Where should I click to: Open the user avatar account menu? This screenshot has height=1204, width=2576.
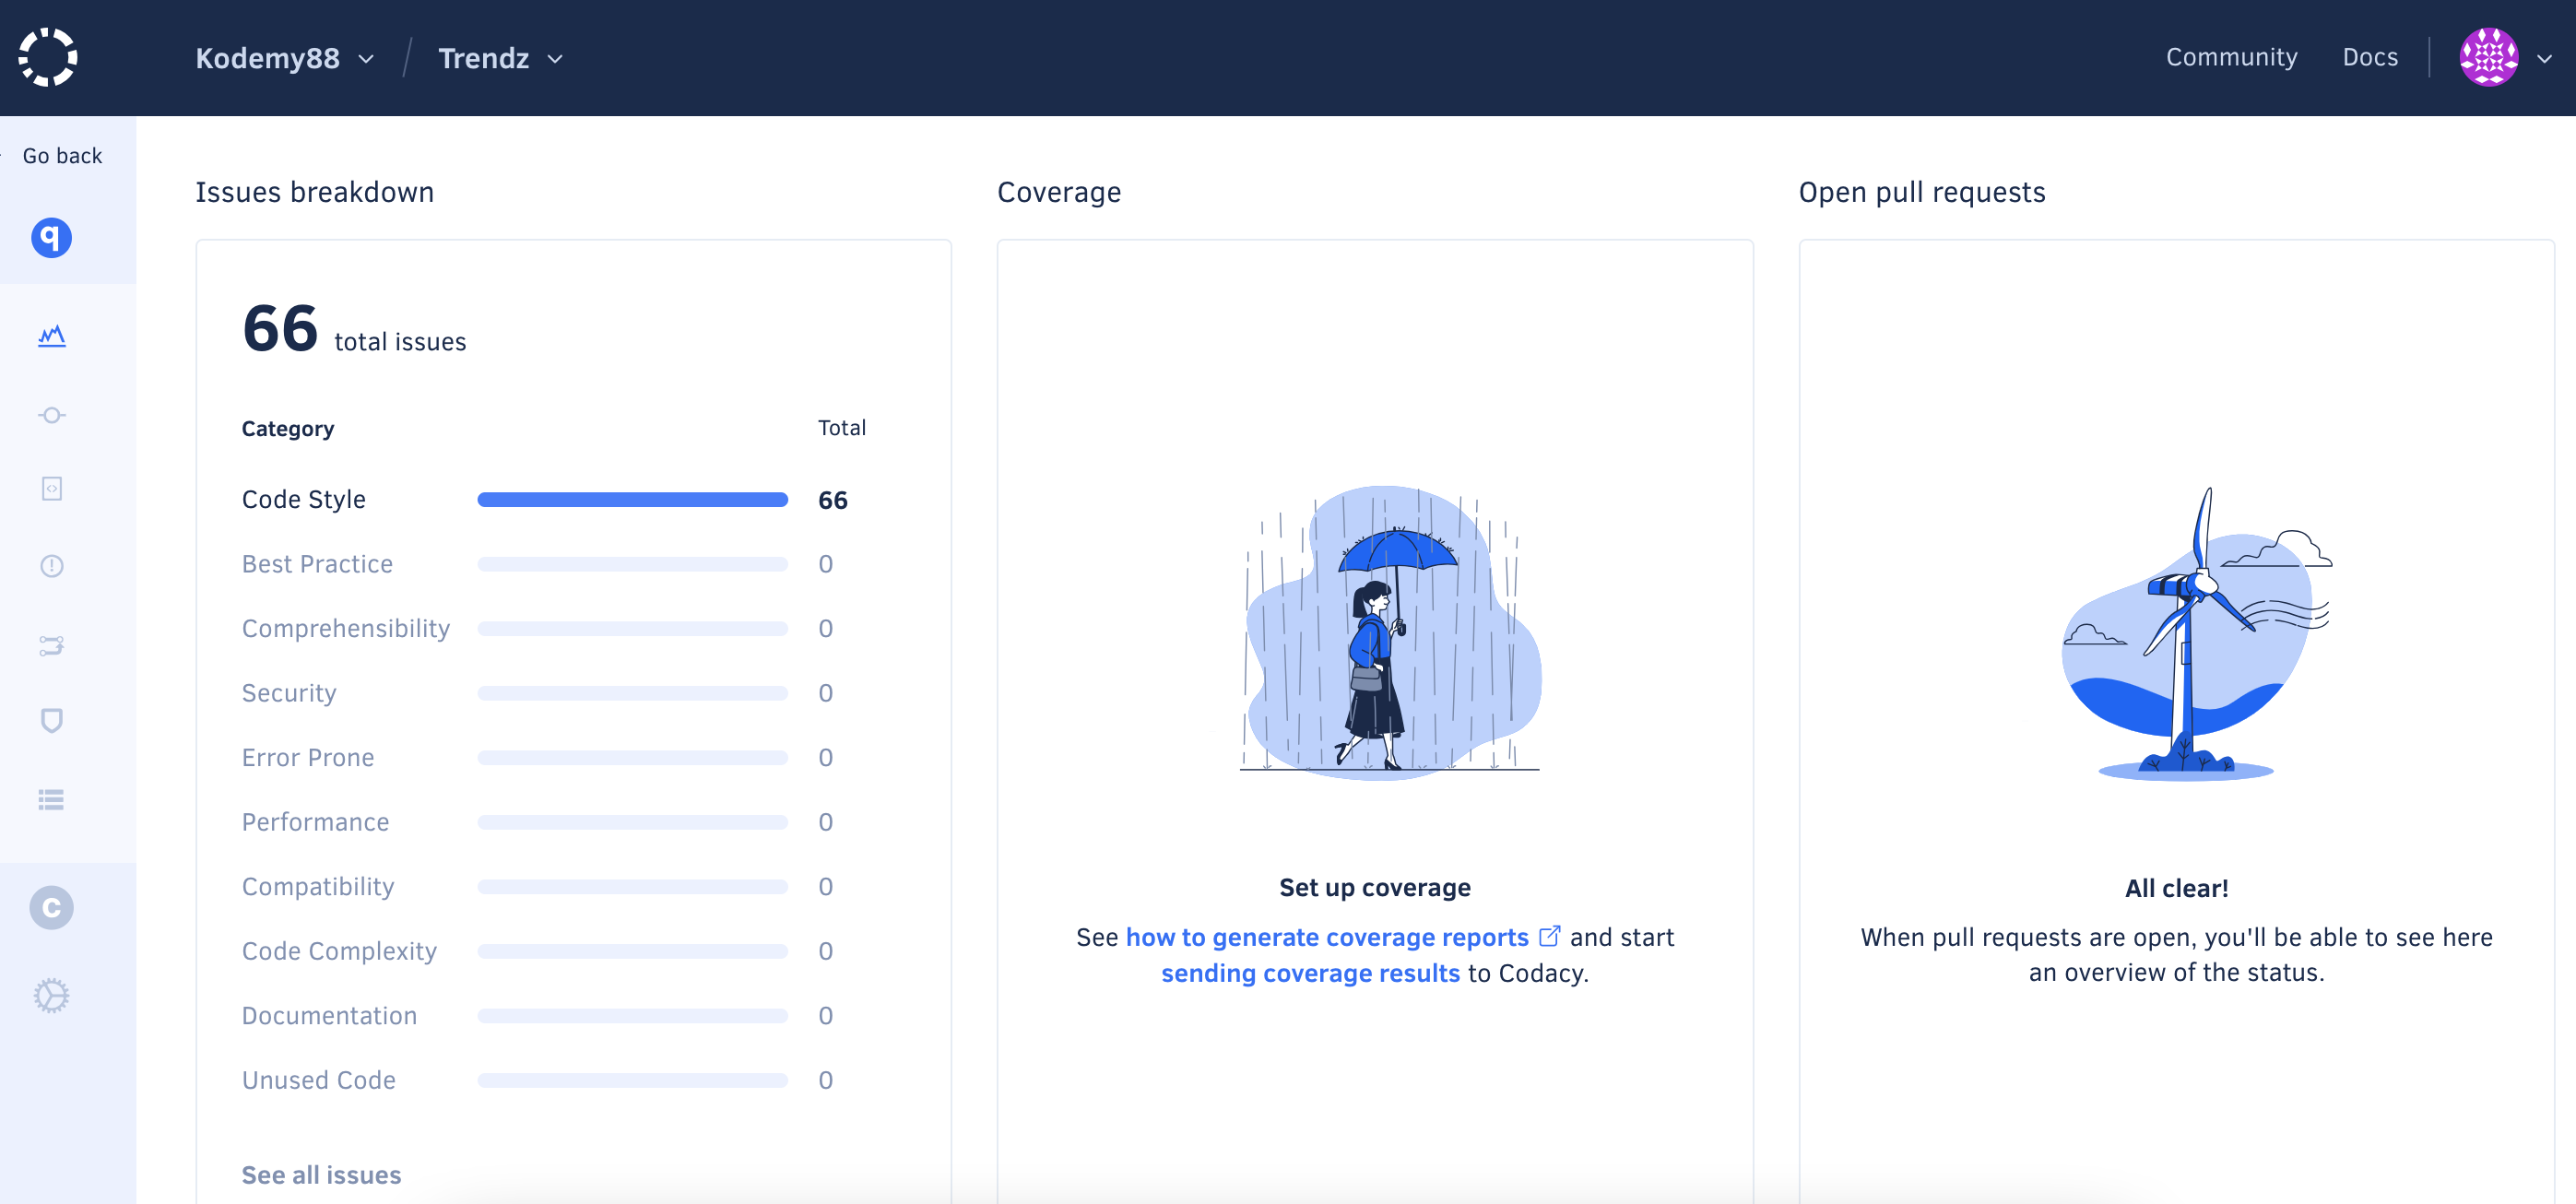pos(2504,57)
